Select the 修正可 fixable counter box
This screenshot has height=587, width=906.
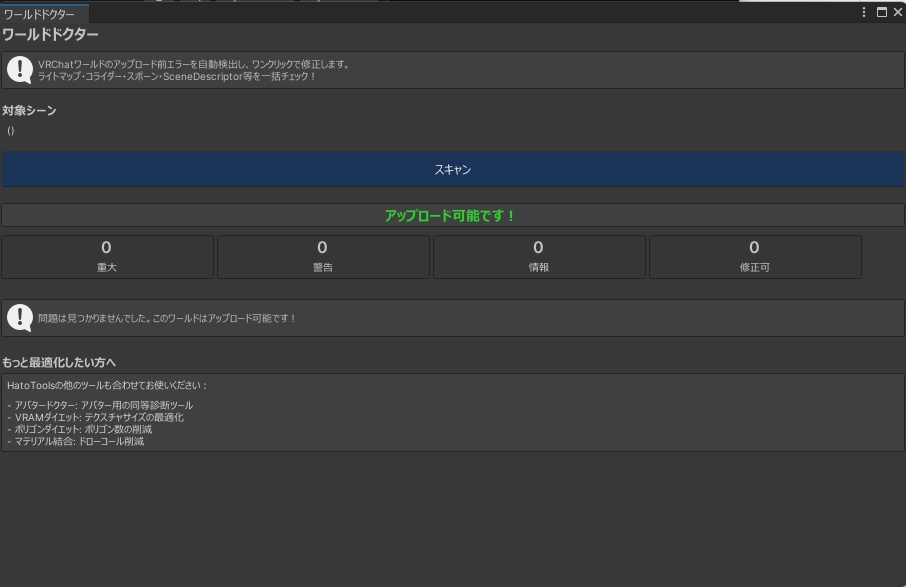click(x=754, y=256)
